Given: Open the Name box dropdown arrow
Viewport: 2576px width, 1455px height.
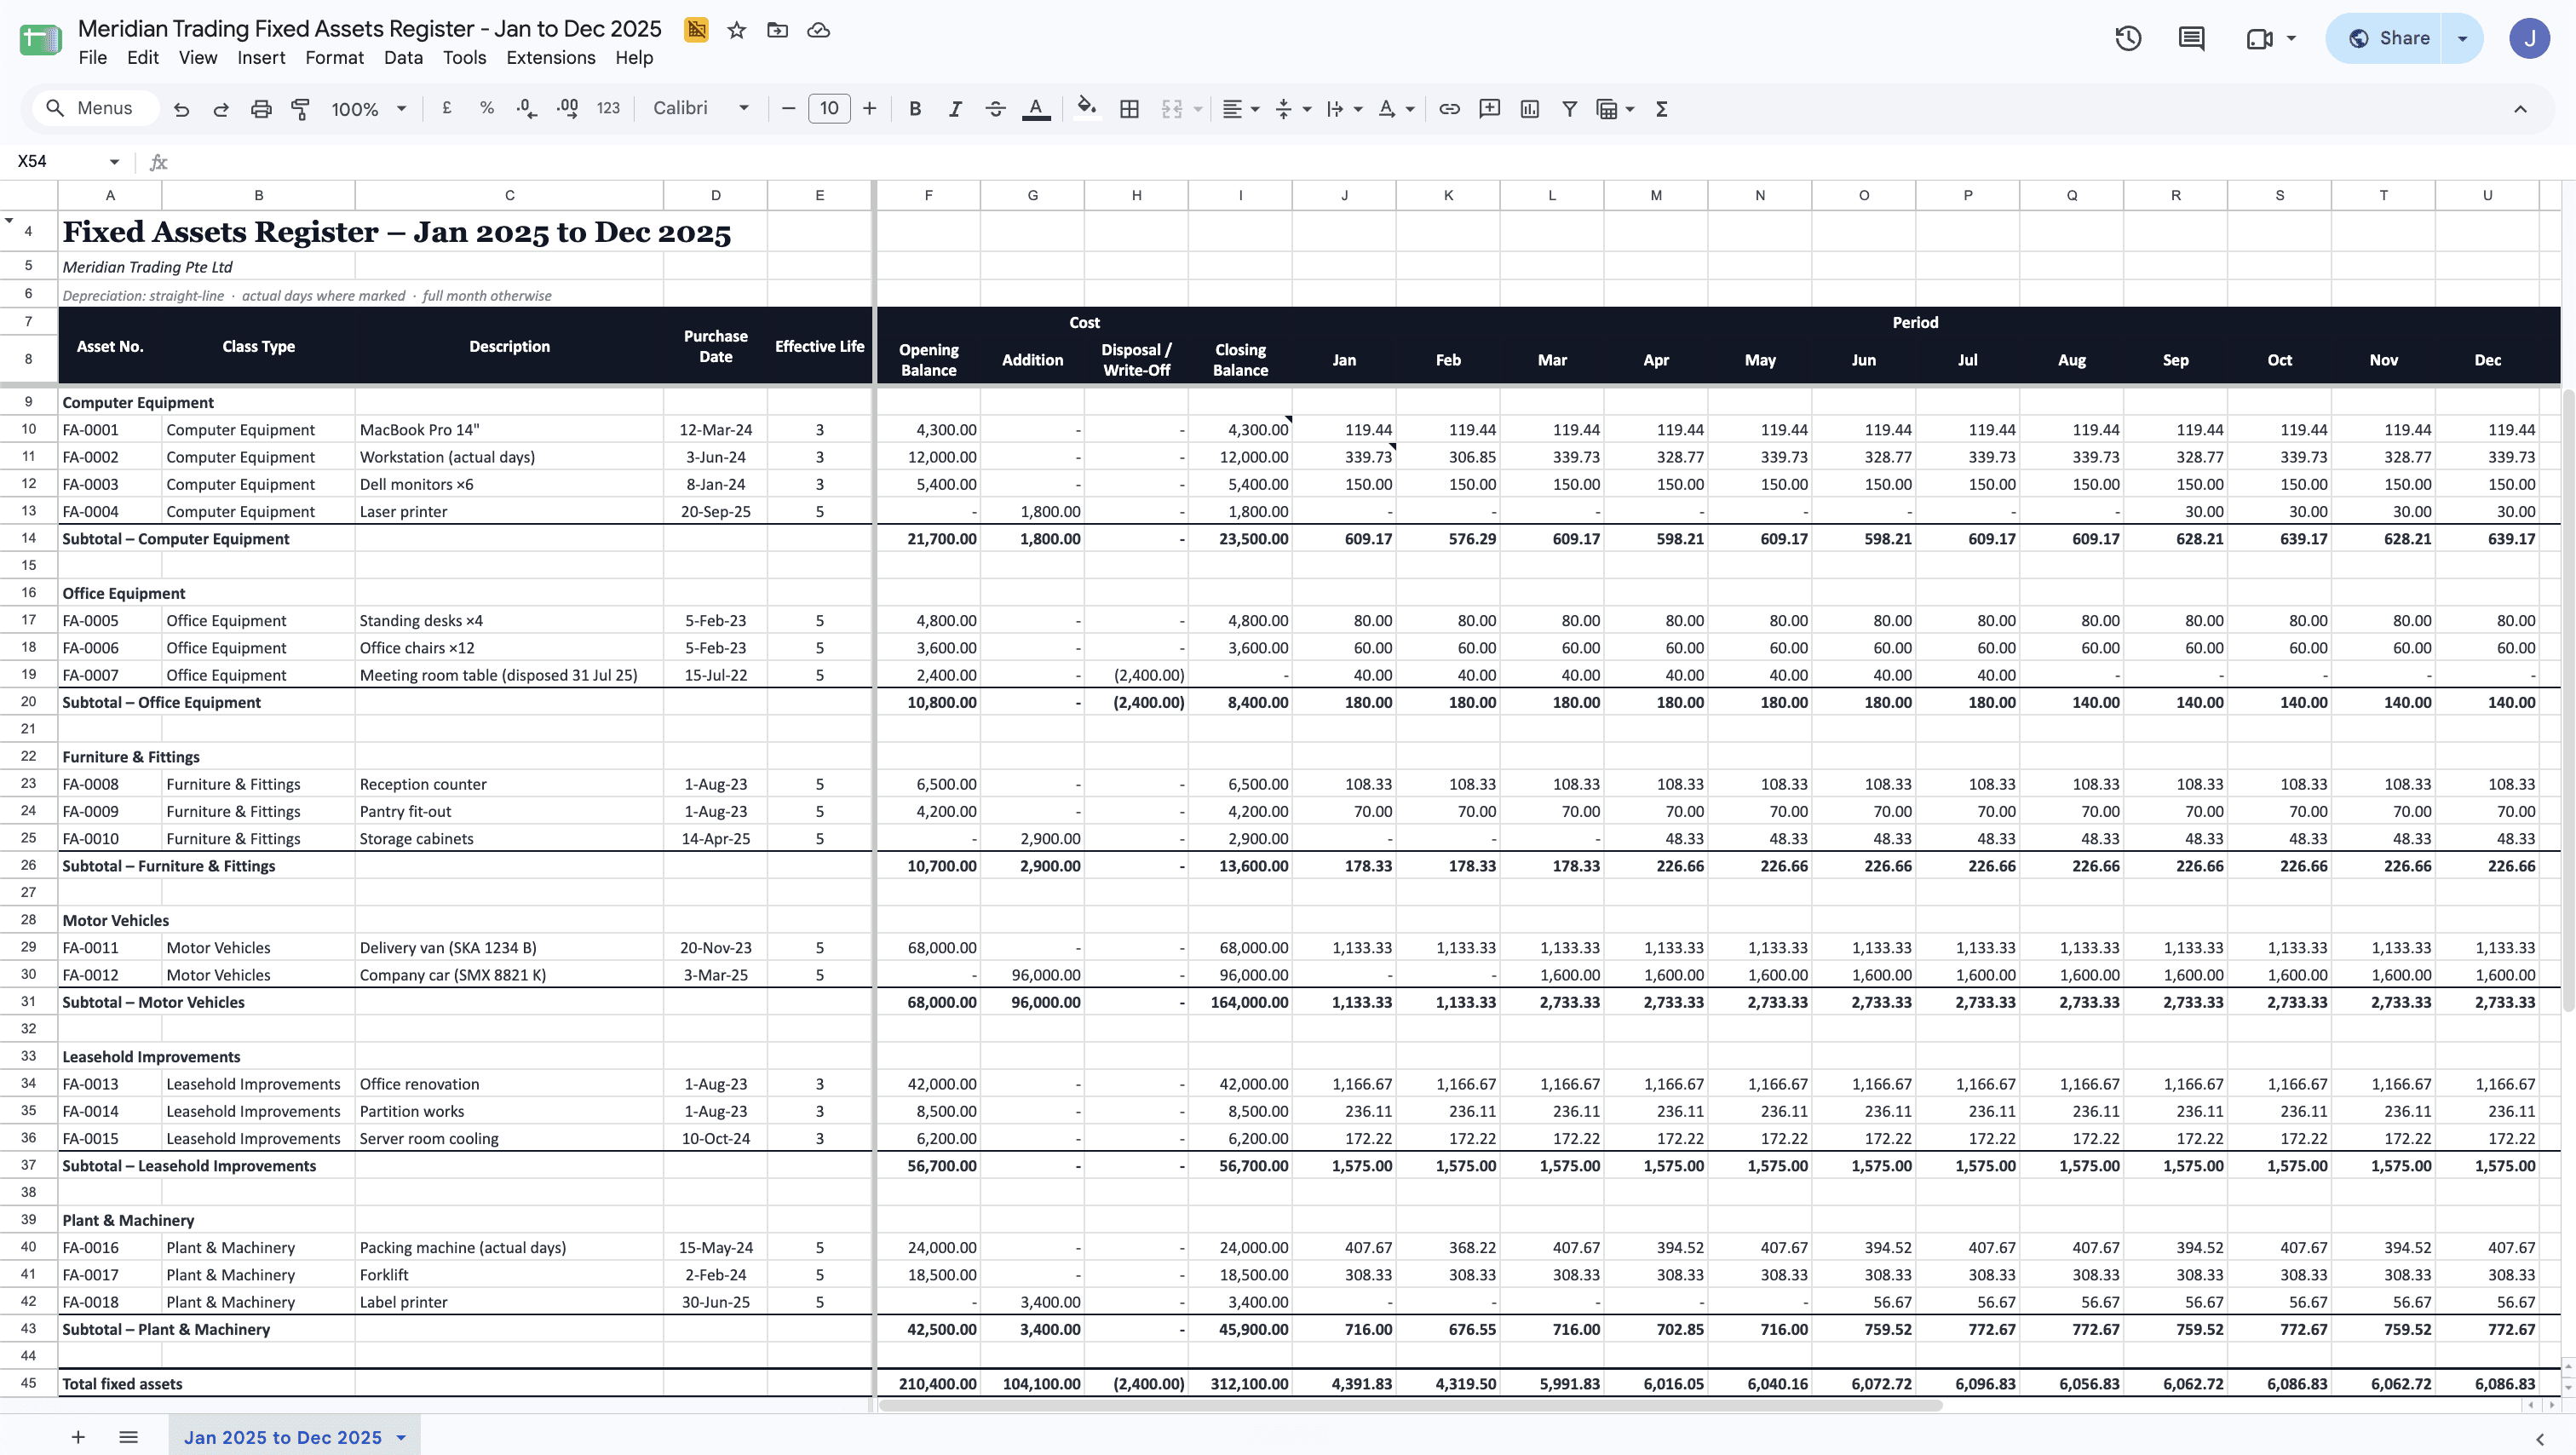Looking at the screenshot, I should point(114,161).
